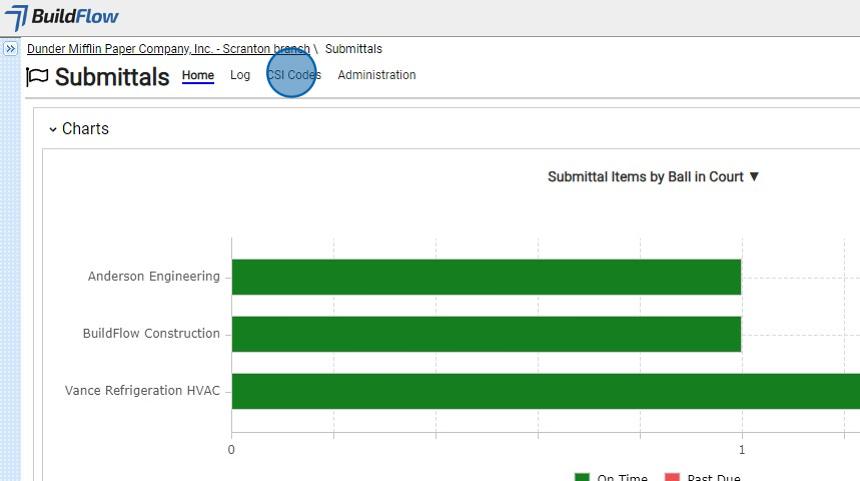The width and height of the screenshot is (860, 481).
Task: Click the BuildFlow Construction green bar
Action: point(486,334)
